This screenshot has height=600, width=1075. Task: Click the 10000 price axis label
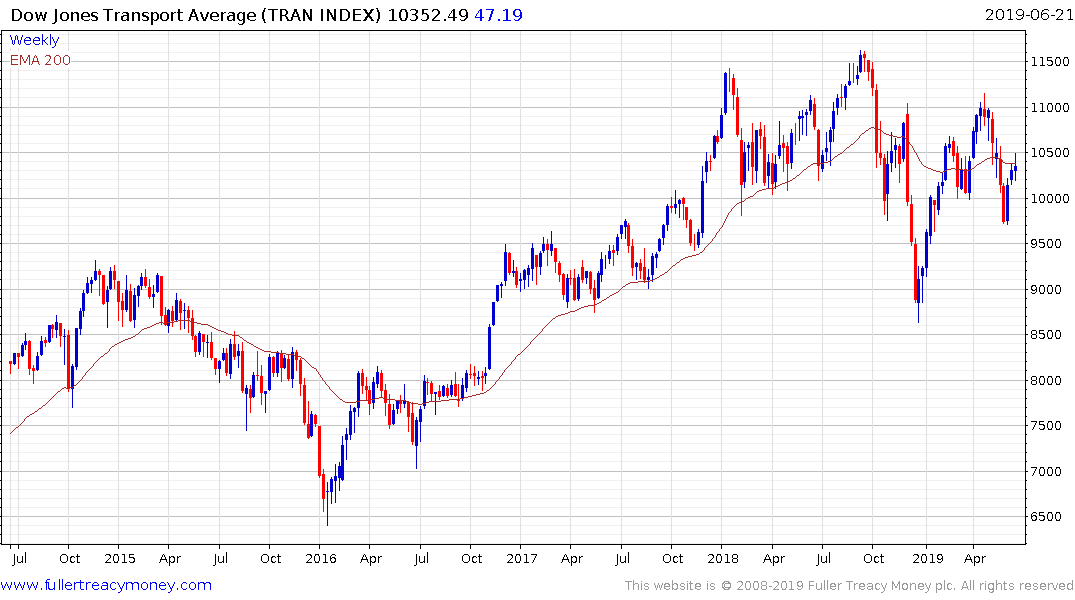(x=1050, y=199)
